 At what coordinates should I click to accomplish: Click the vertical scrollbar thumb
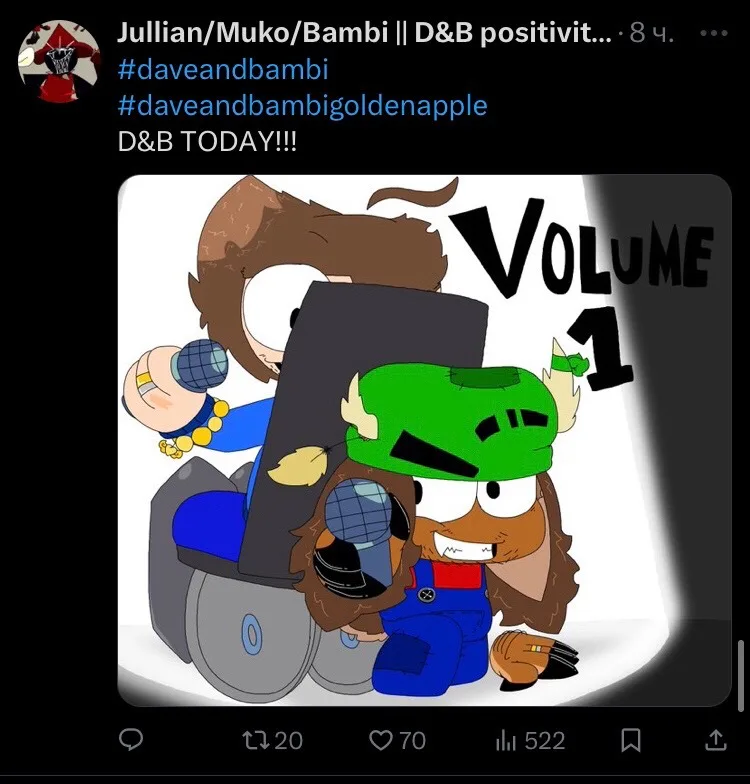coord(741,675)
